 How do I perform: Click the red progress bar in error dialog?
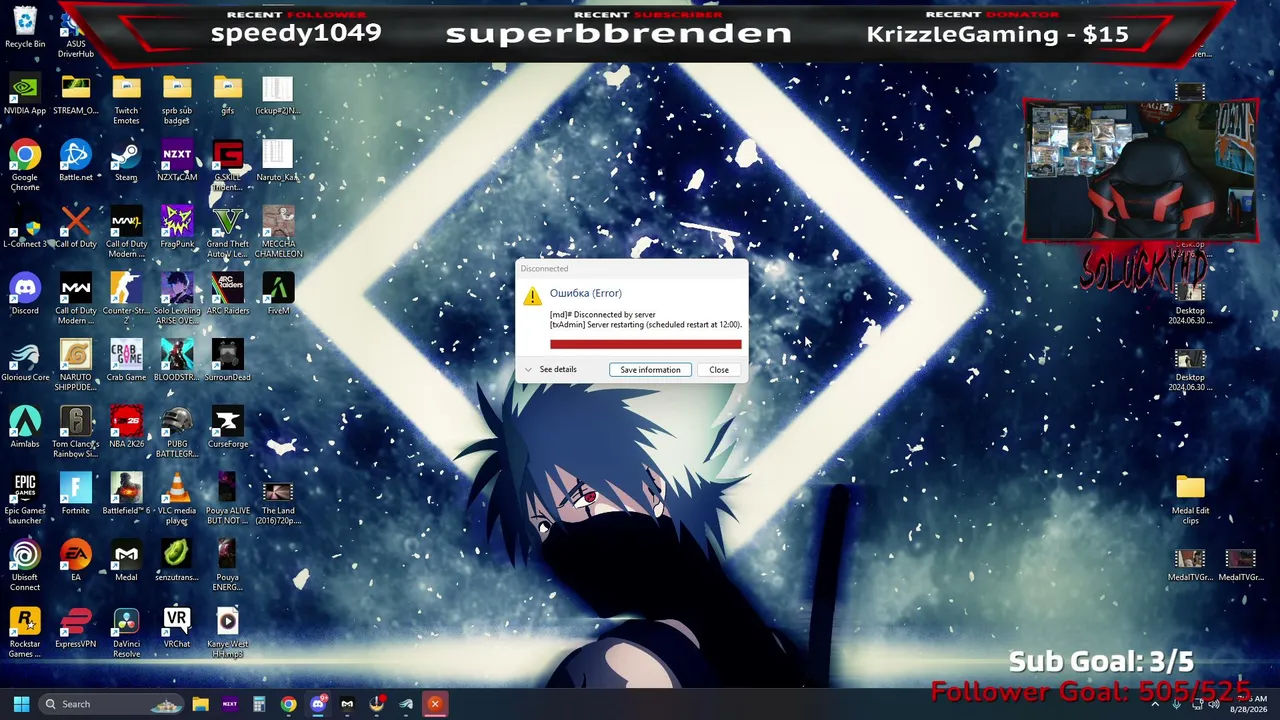(x=646, y=344)
